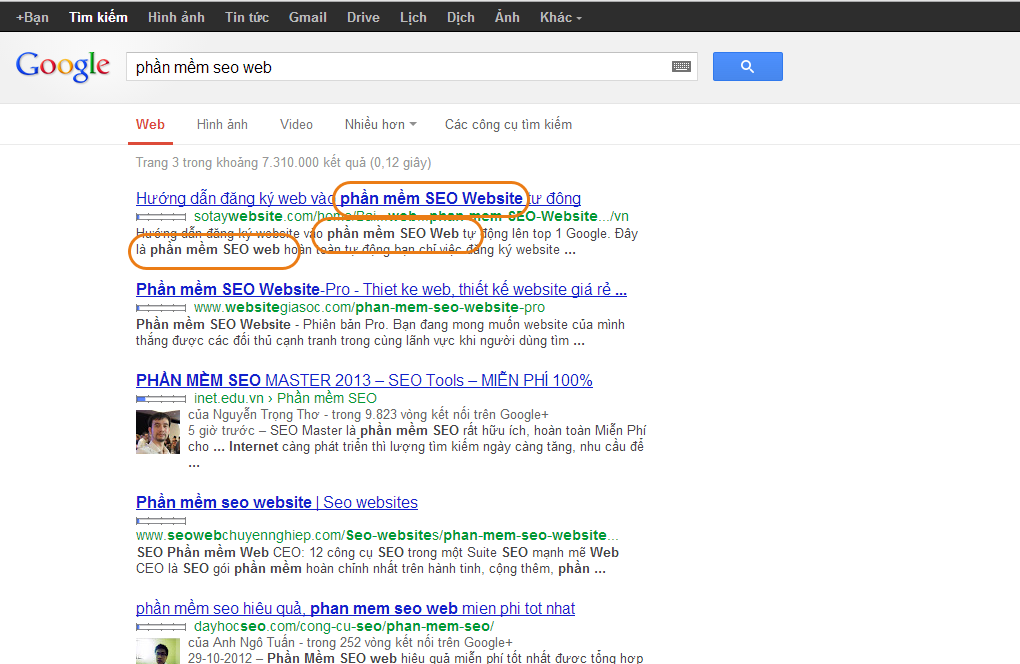Open result 'phần mềm seo hiệu quả, phan mem seo web'

[355, 609]
